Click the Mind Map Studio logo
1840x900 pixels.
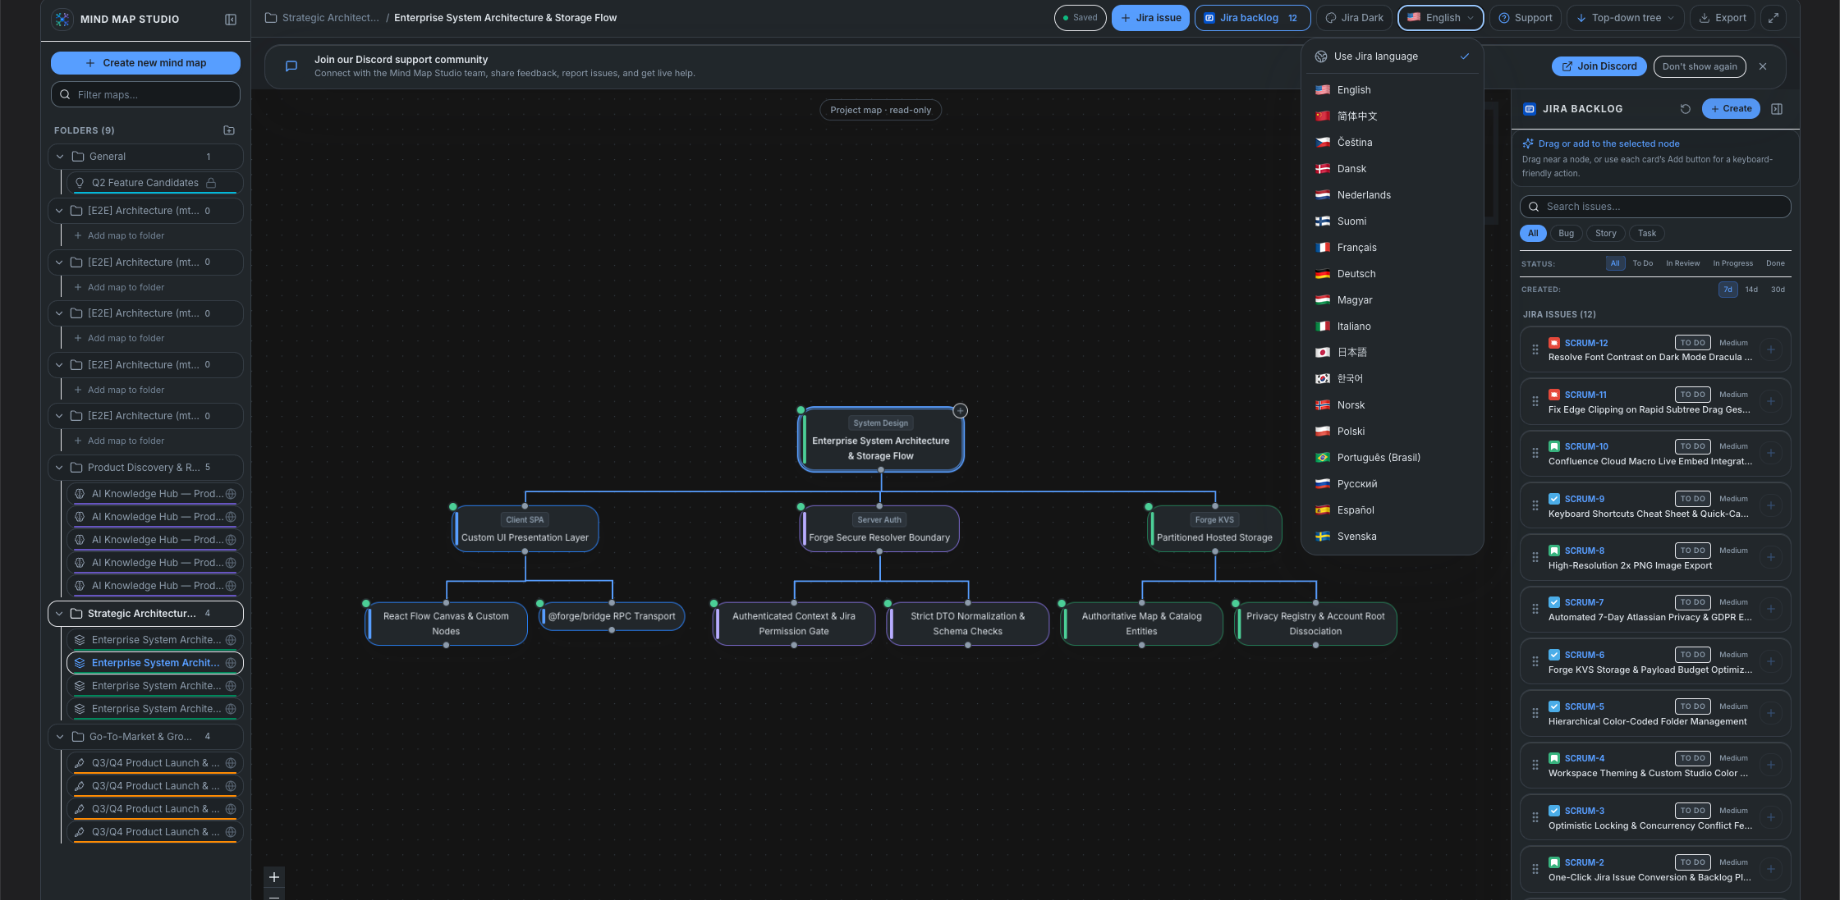tap(62, 19)
